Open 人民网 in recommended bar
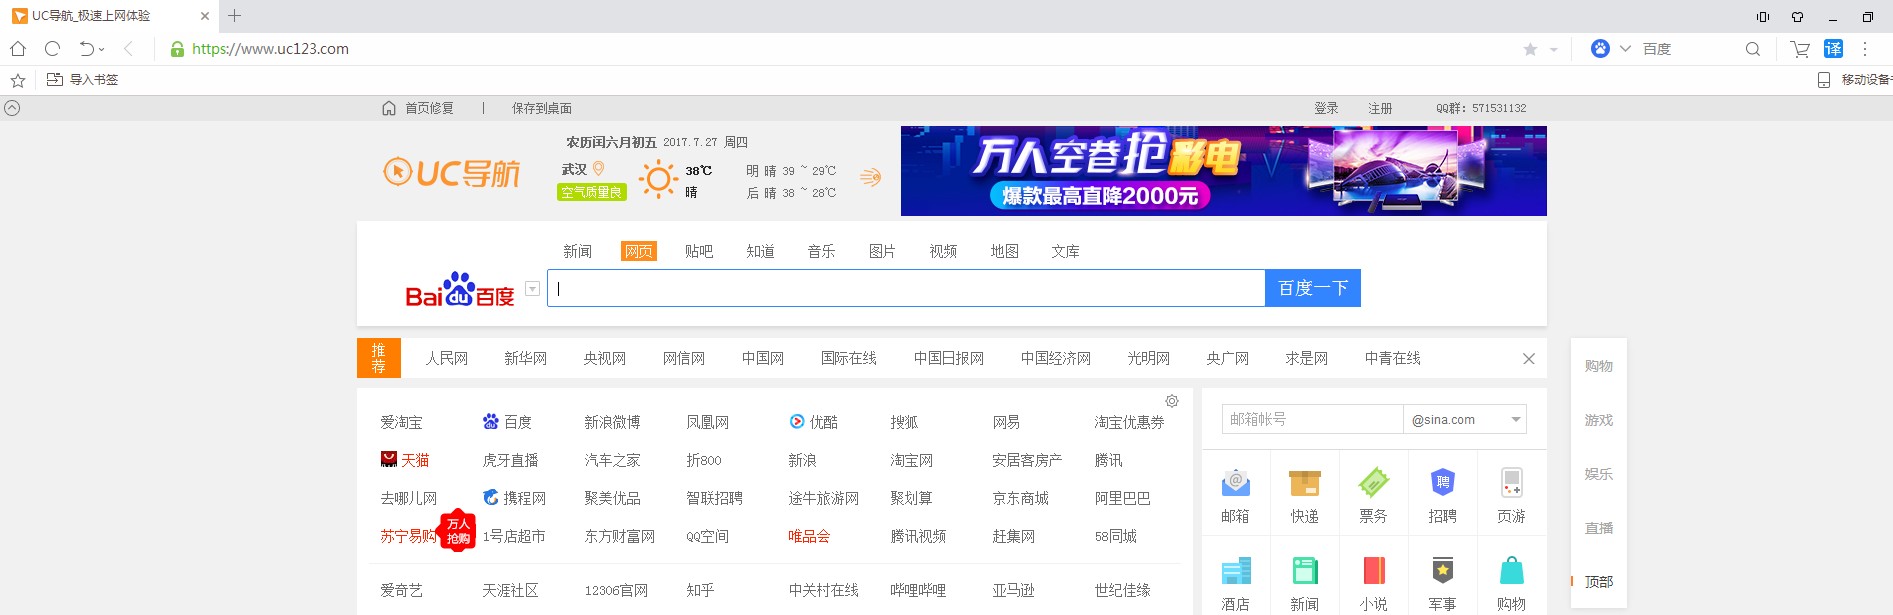This screenshot has height=615, width=1893. (x=446, y=358)
